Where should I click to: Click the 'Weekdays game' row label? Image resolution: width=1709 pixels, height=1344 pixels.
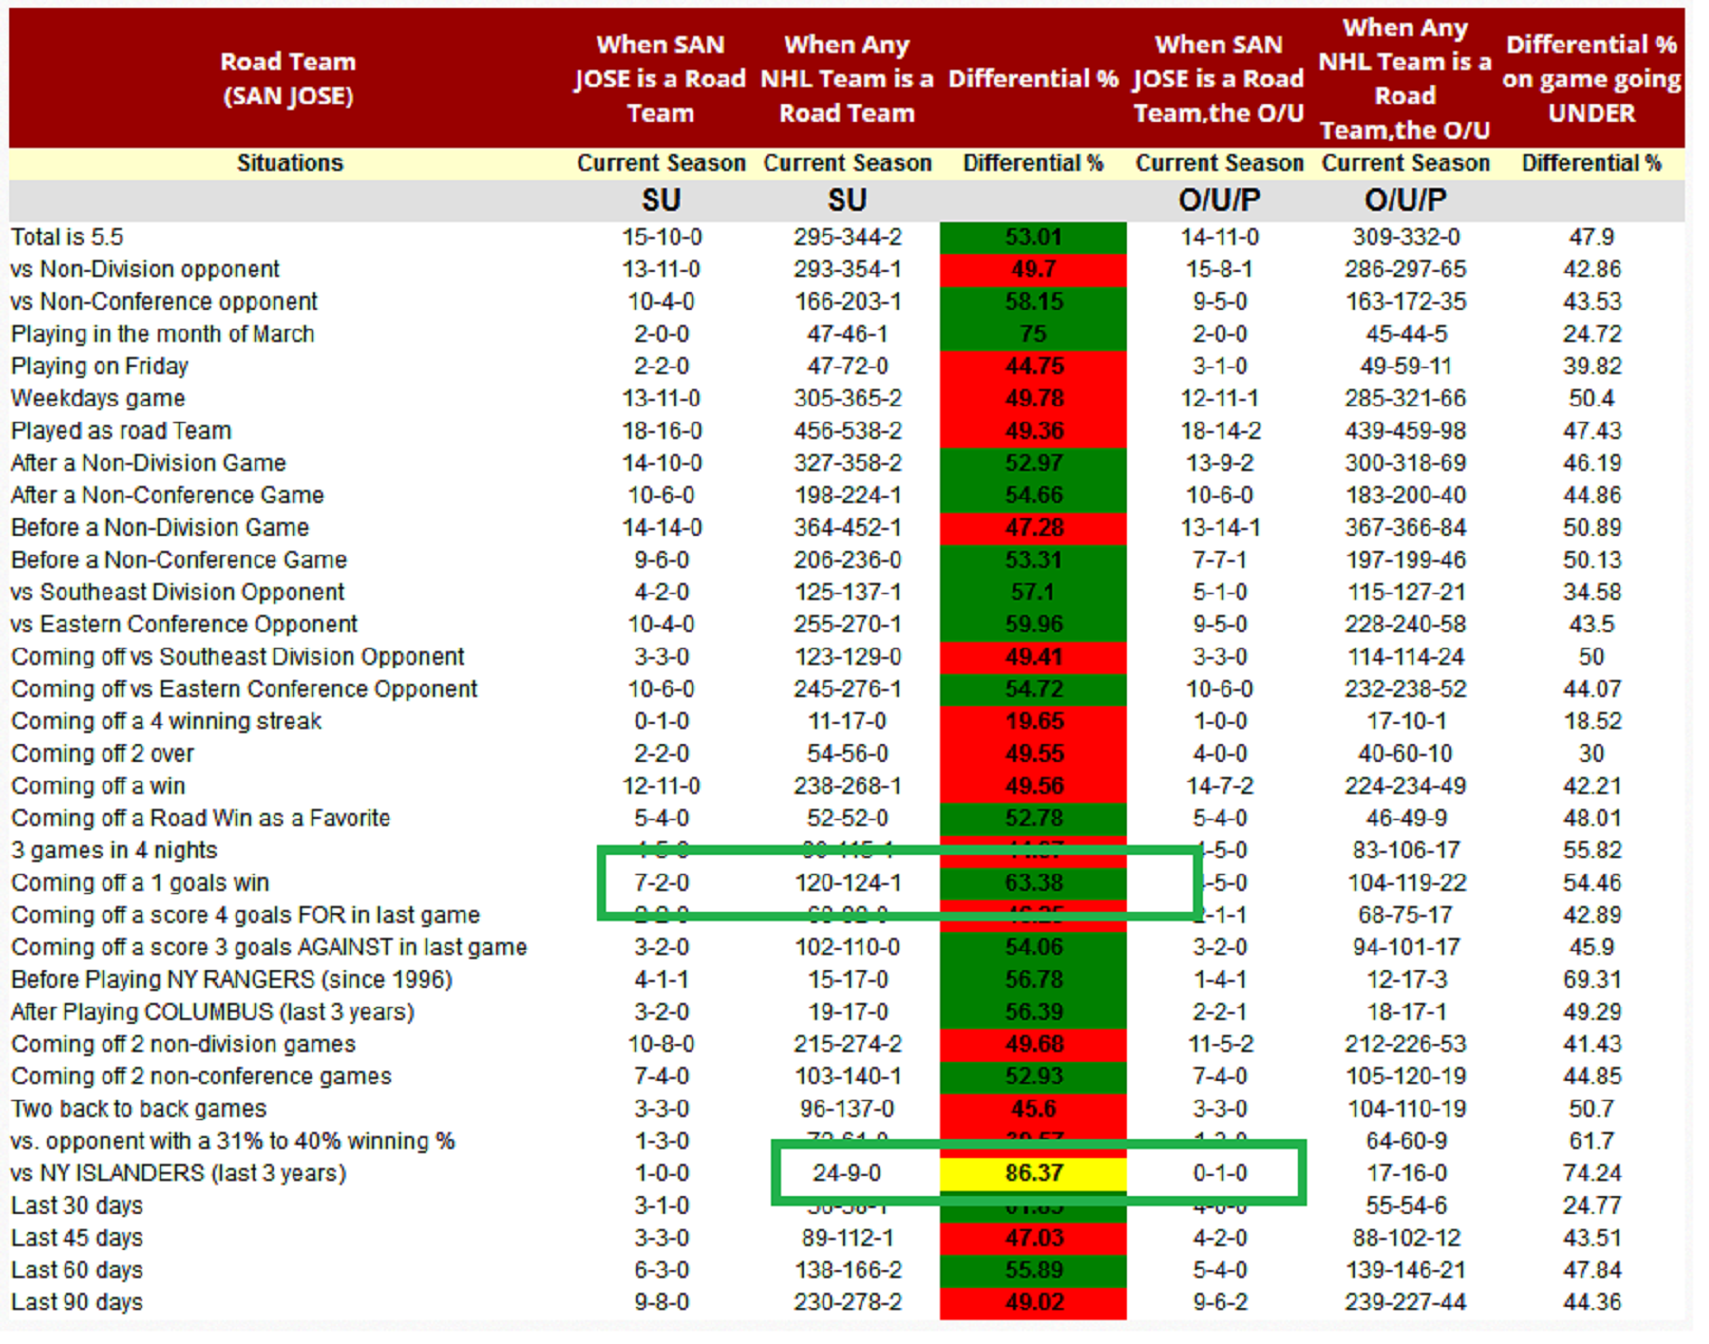point(98,398)
